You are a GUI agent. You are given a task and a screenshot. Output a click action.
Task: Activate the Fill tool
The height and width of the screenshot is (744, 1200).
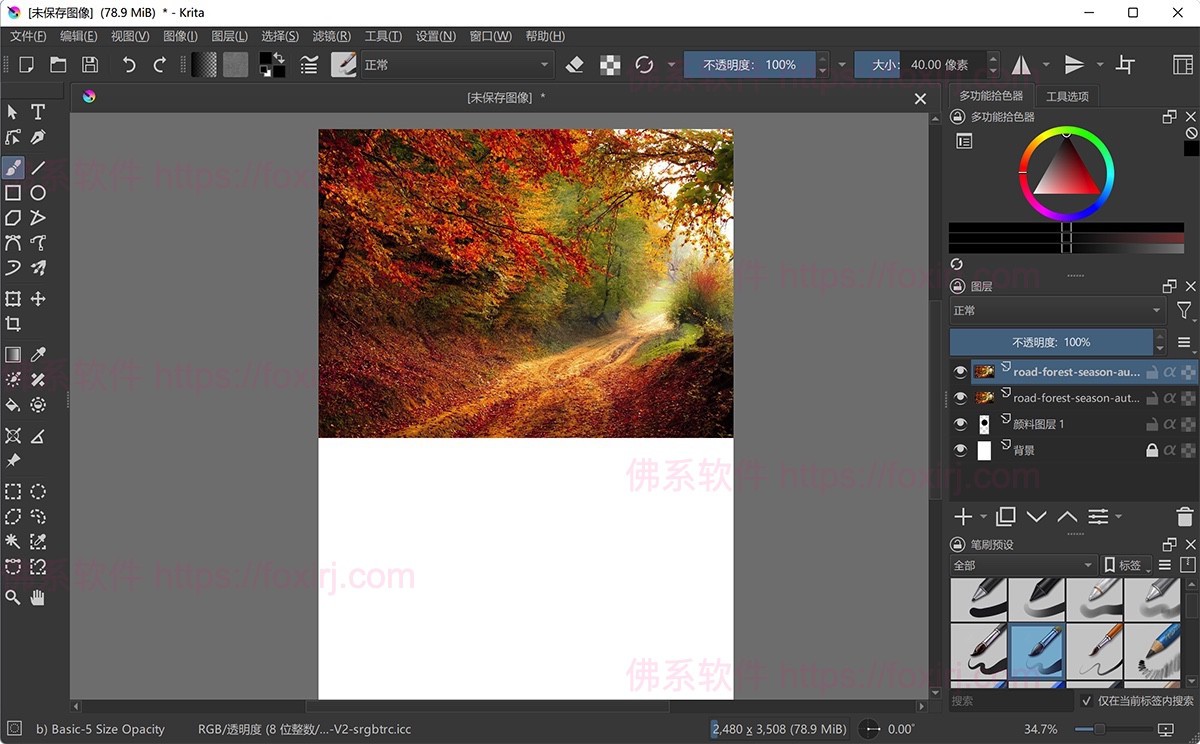pyautogui.click(x=13, y=404)
